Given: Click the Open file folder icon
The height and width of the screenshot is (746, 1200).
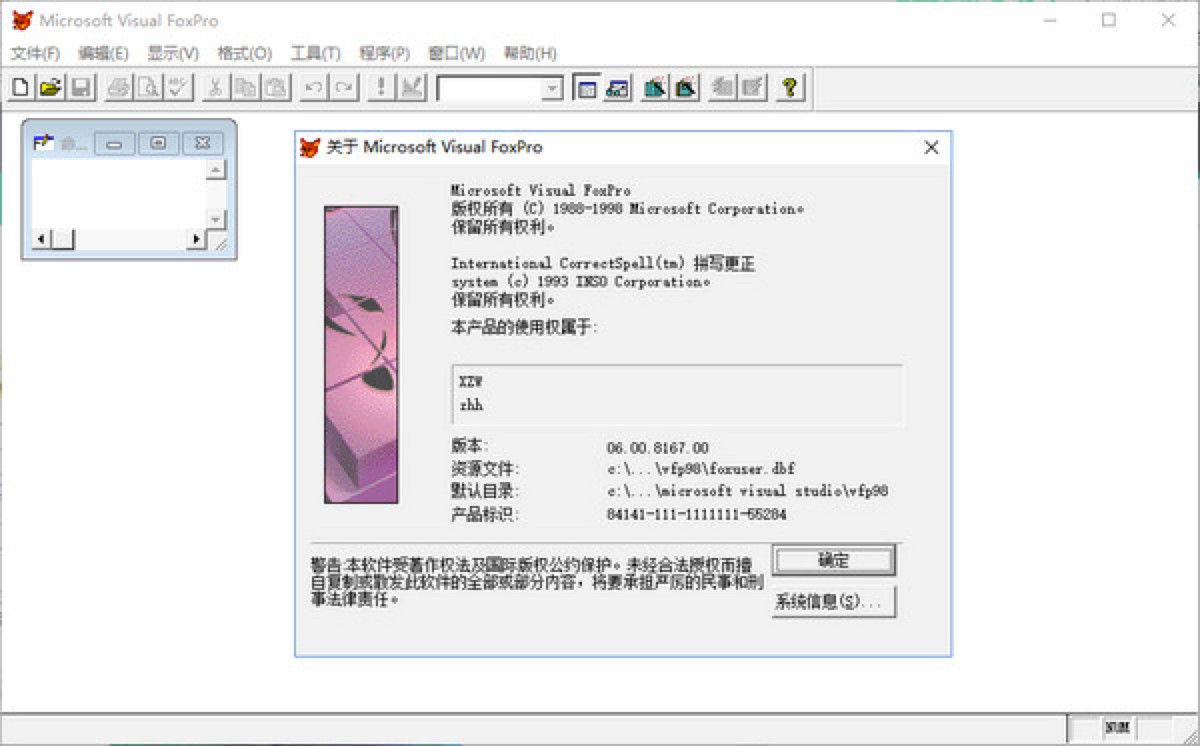Looking at the screenshot, I should 49,88.
